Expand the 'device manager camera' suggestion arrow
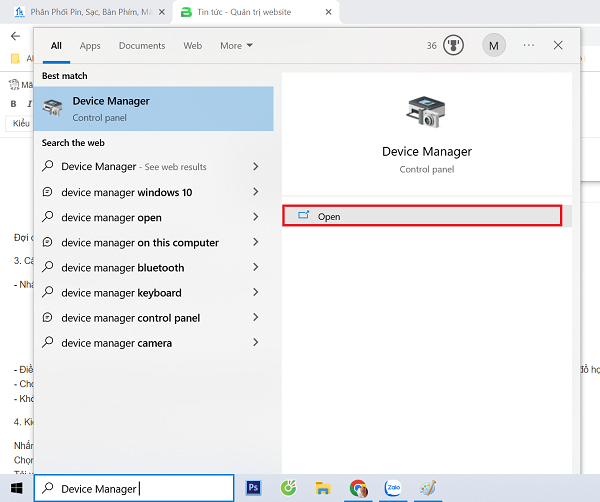 coord(256,343)
